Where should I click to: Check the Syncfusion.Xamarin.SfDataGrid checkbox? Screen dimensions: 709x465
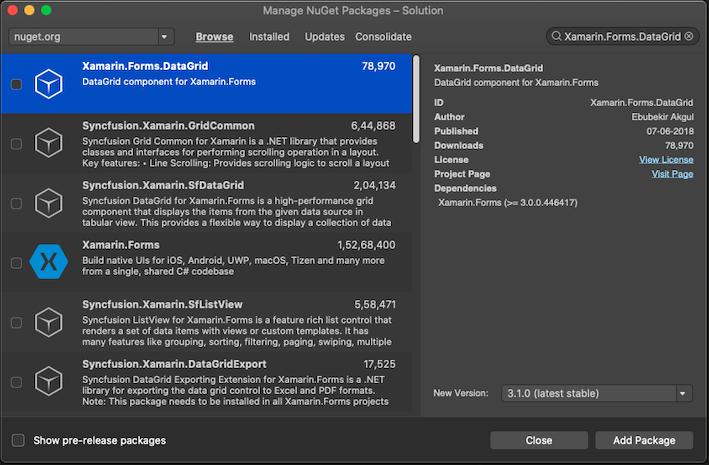16,204
